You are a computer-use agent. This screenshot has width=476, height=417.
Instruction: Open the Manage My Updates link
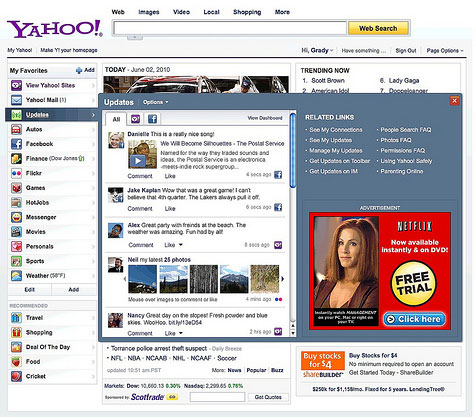pyautogui.click(x=336, y=151)
